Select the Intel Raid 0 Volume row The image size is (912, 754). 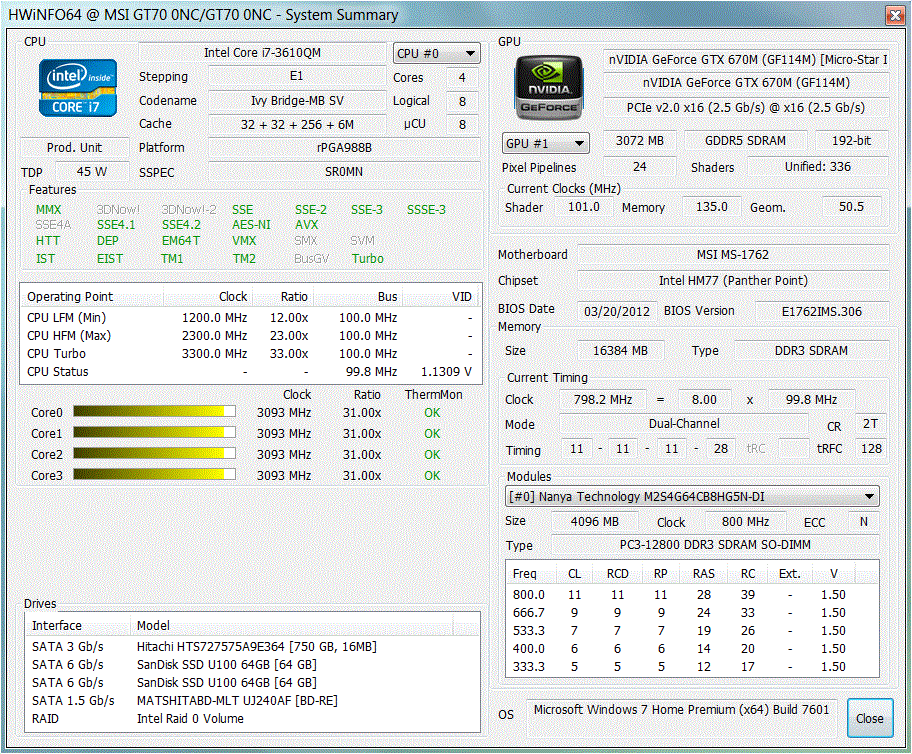point(252,719)
